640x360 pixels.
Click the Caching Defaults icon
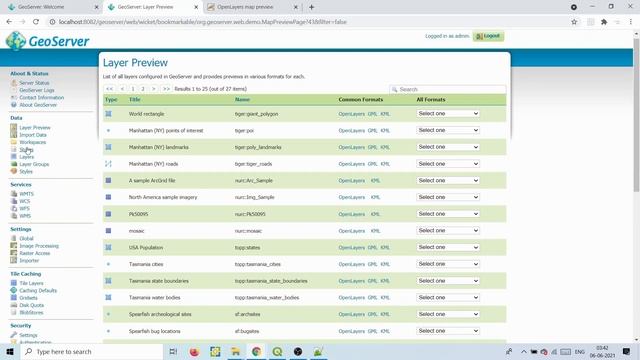tap(14, 290)
